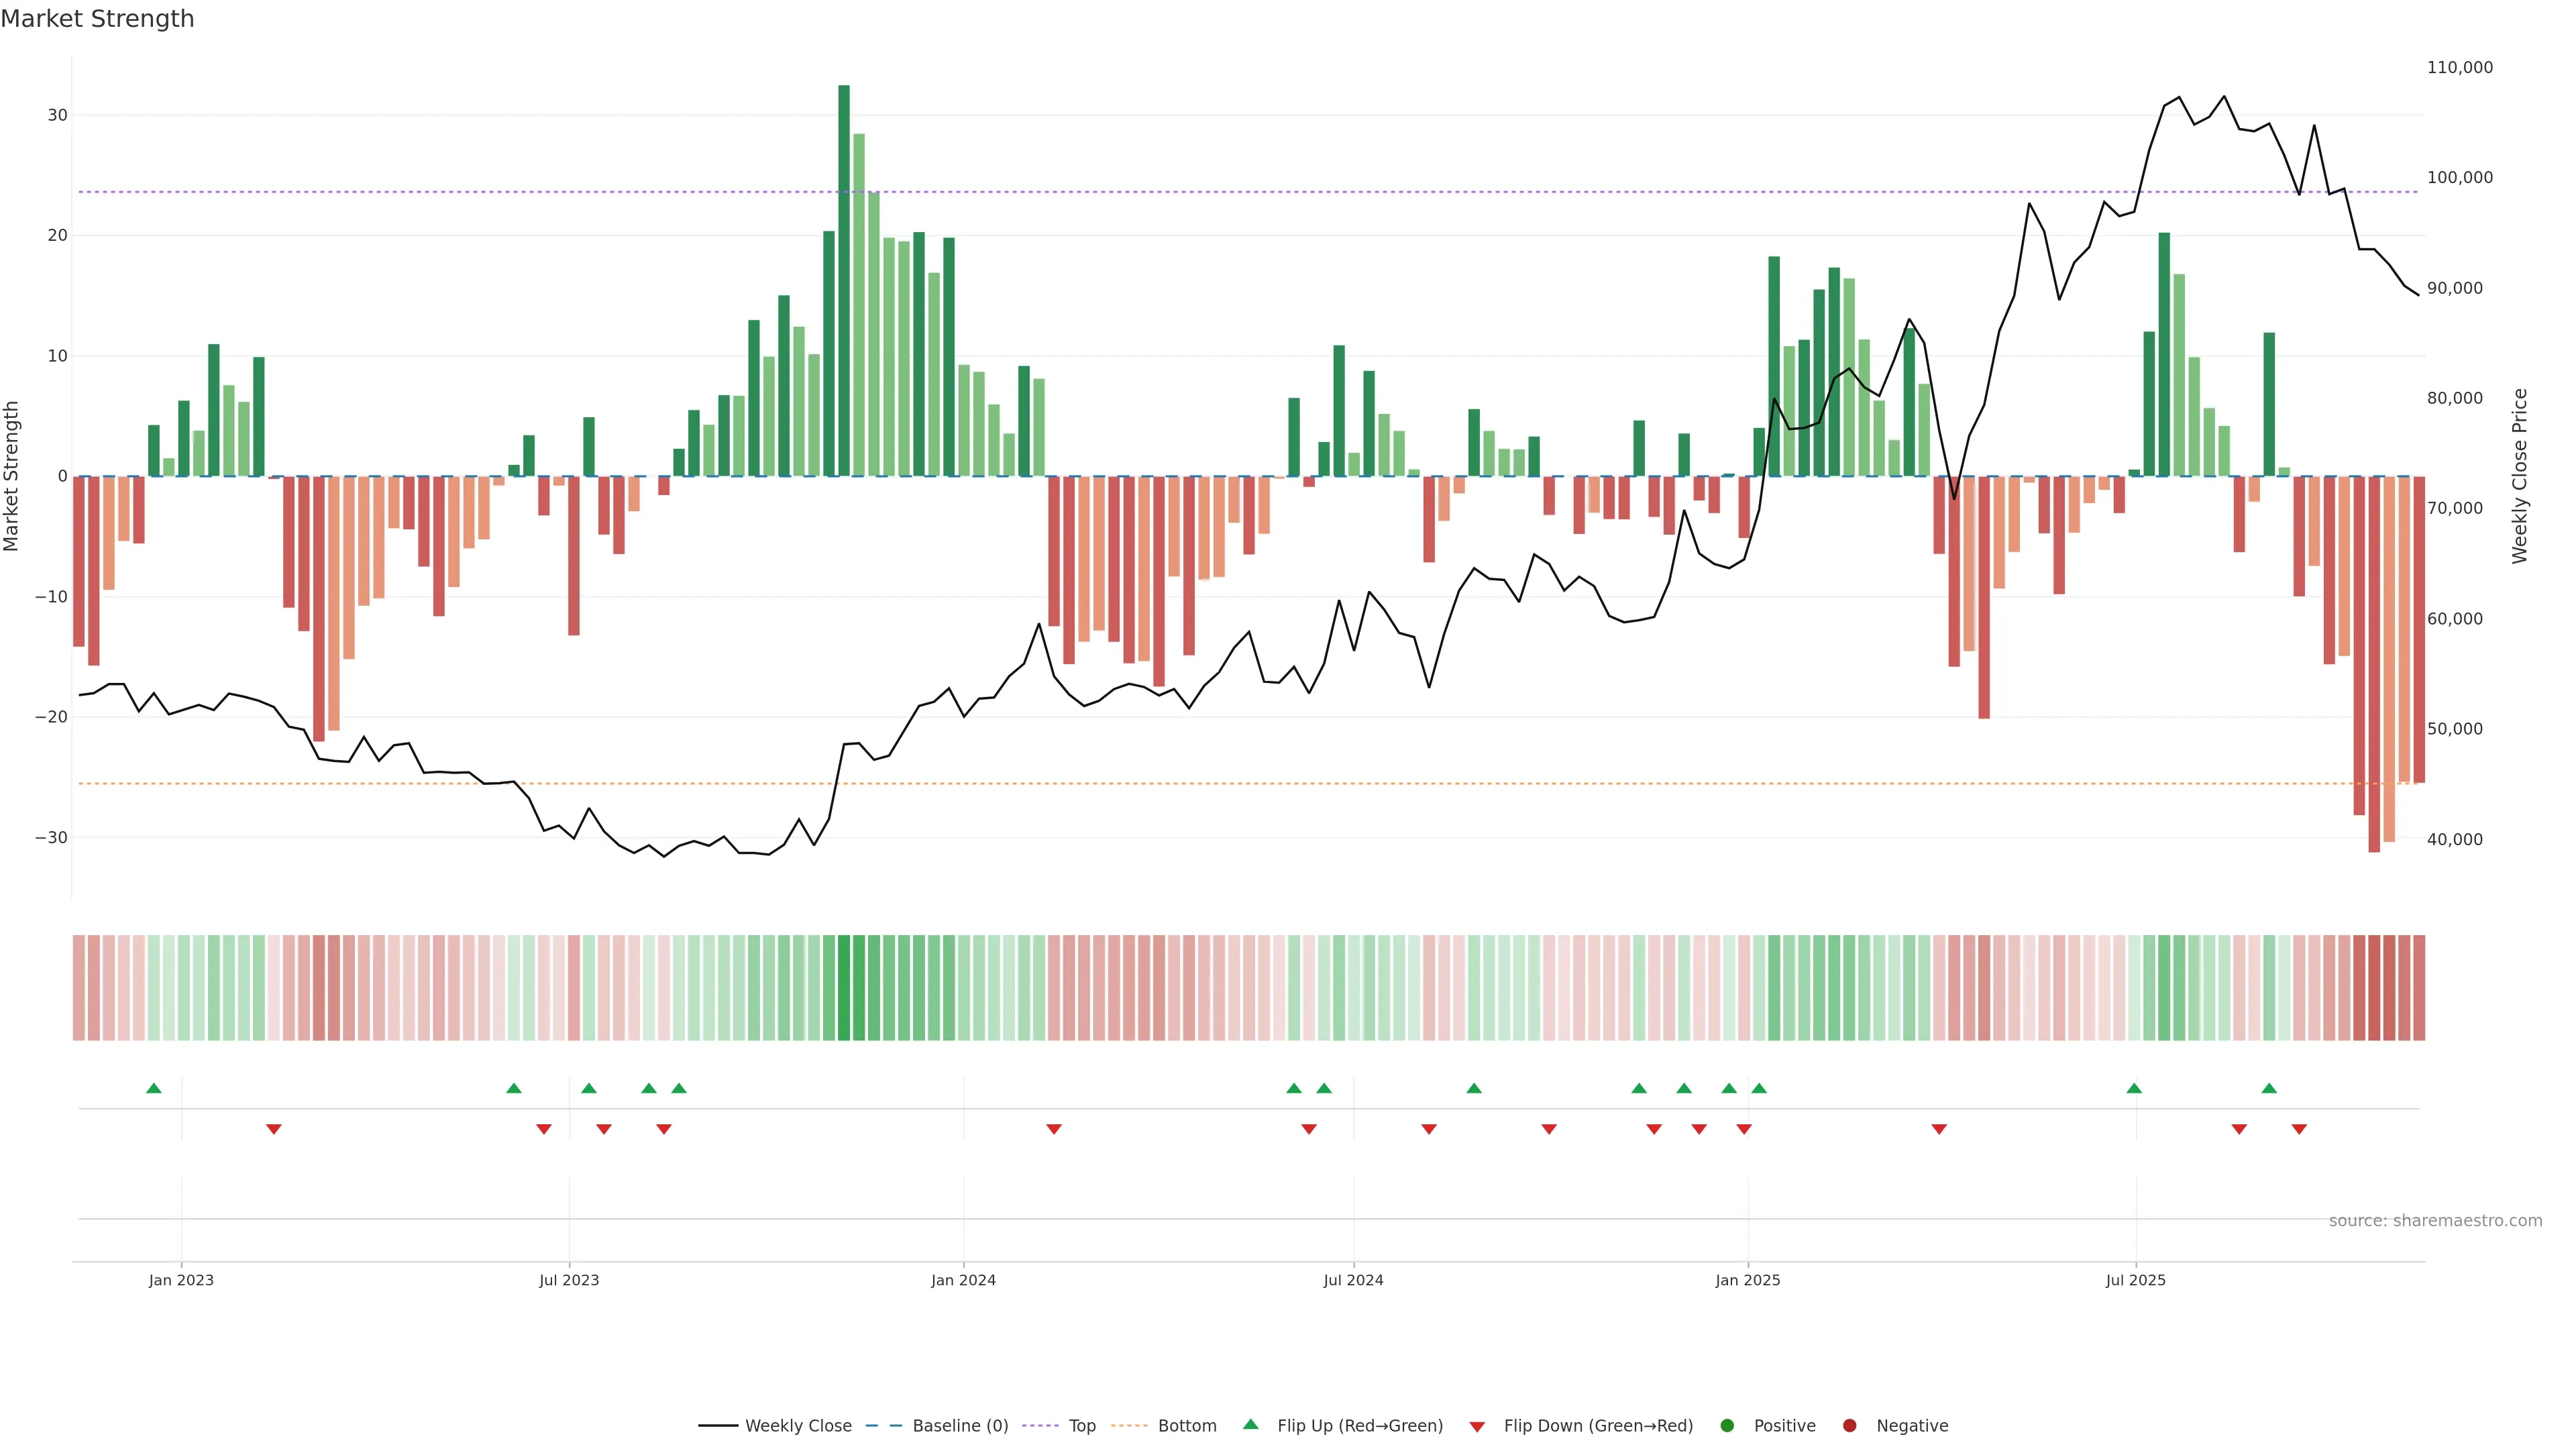This screenshot has height=1449, width=2576.
Task: Click the Market Strength chart title
Action: point(97,19)
